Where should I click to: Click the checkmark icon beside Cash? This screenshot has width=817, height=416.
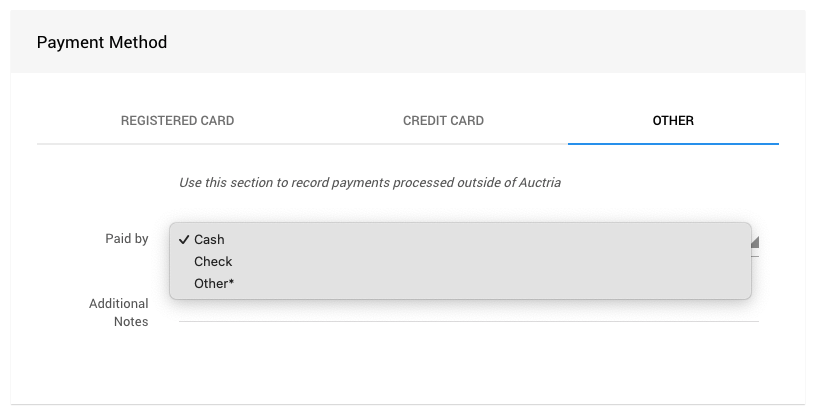[184, 240]
